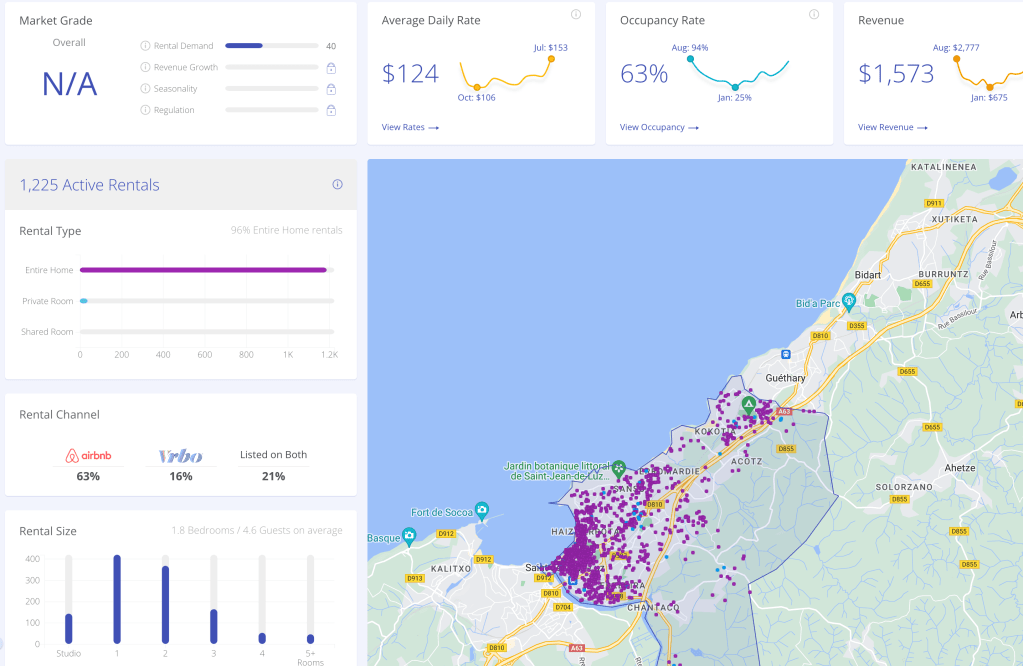Screen dimensions: 1023x666
Task: Select the Listed on Both channel
Action: (x=273, y=455)
